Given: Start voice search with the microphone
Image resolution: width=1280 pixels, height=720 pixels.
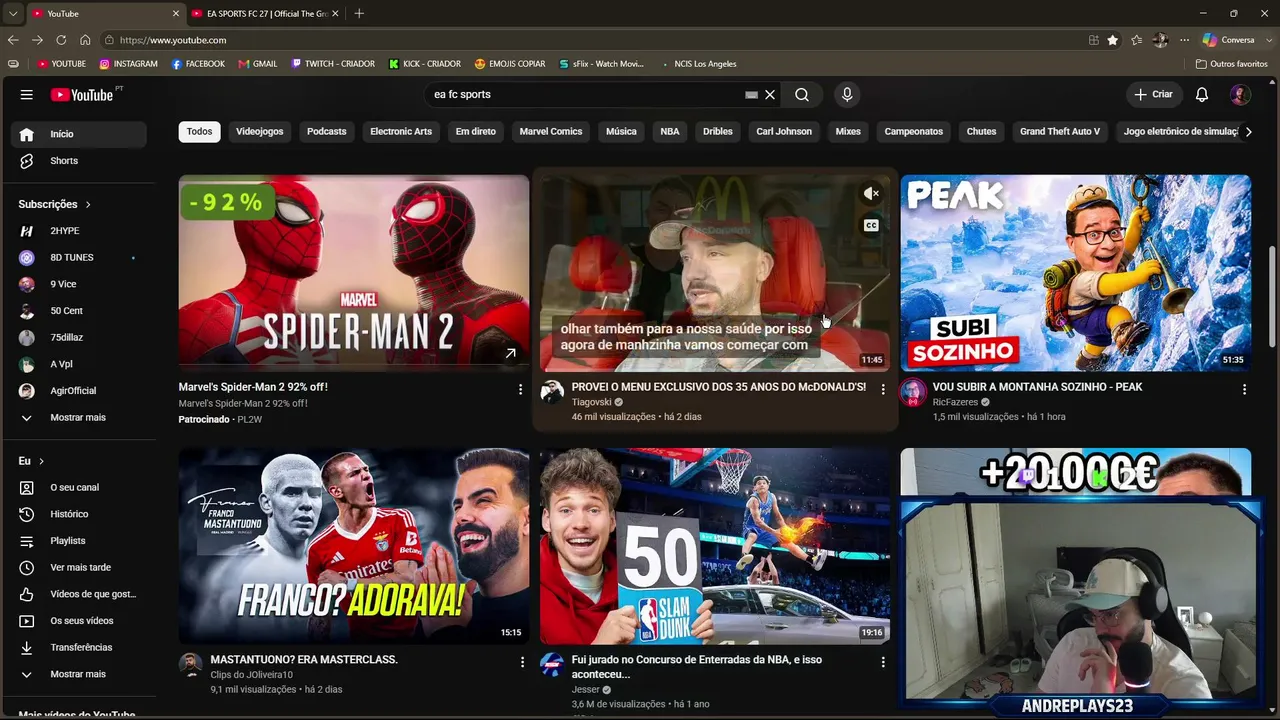Looking at the screenshot, I should coord(847,95).
